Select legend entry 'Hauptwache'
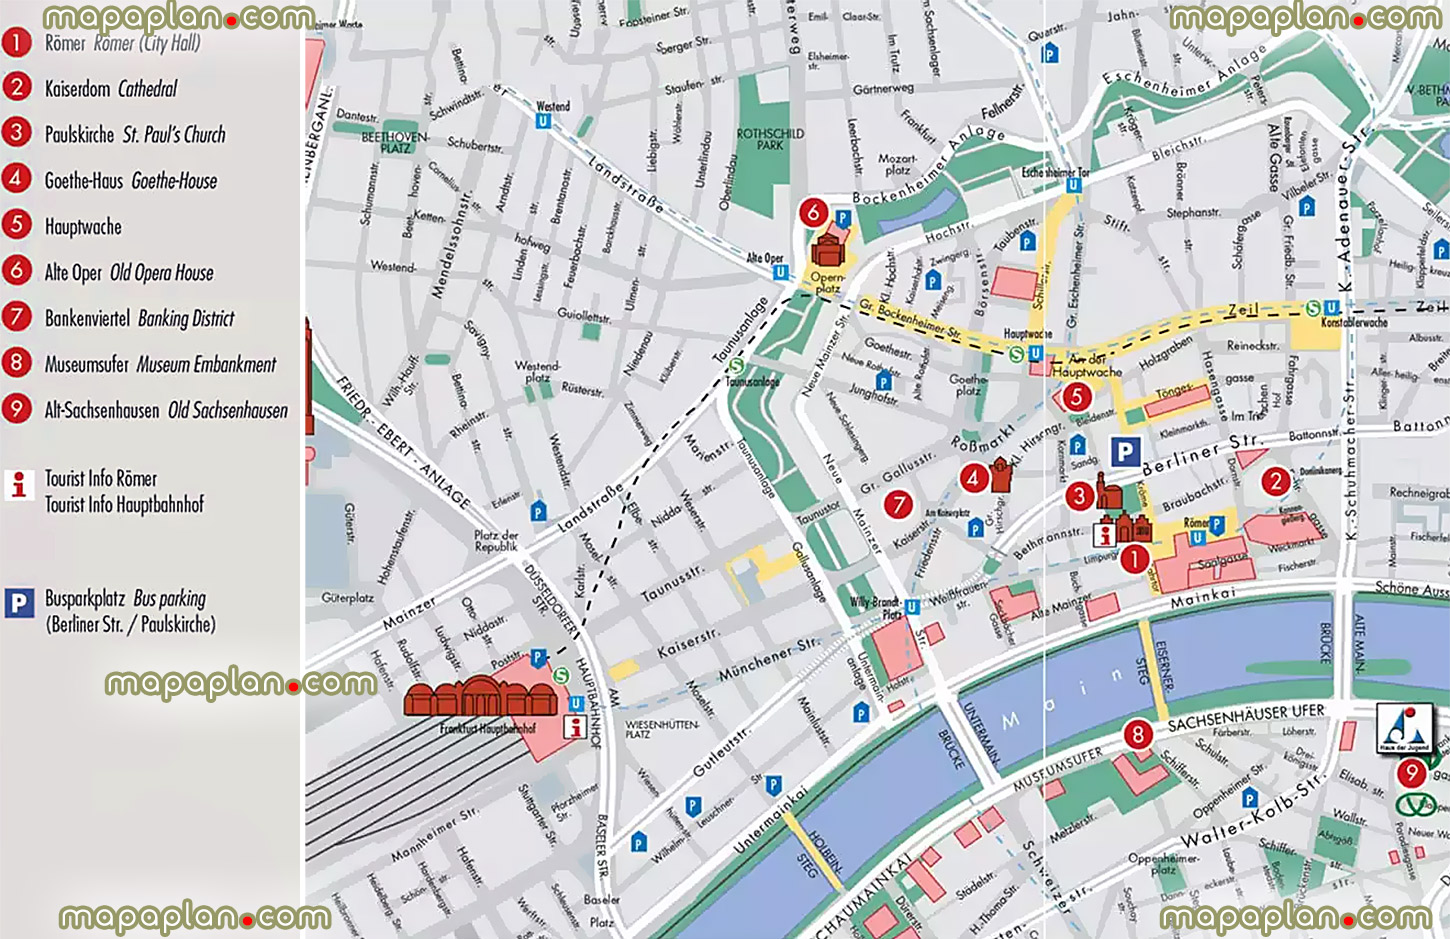 point(83,226)
